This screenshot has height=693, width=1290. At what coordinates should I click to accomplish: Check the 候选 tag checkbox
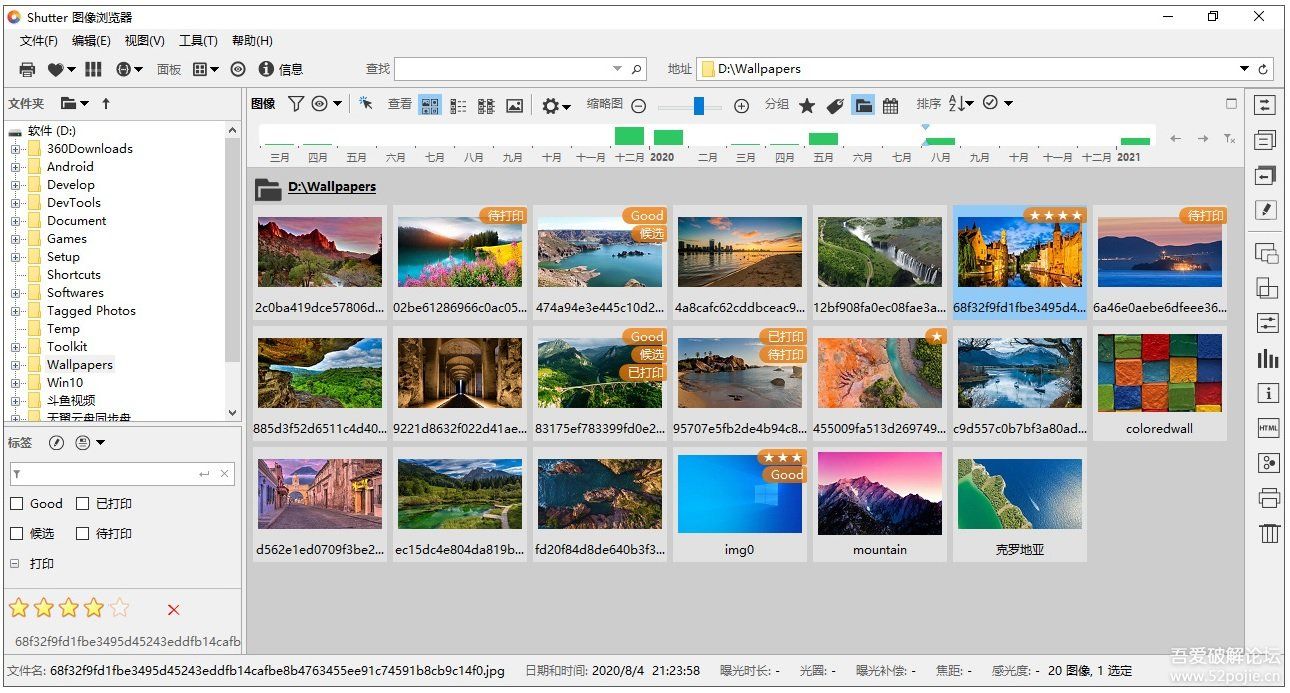(17, 534)
